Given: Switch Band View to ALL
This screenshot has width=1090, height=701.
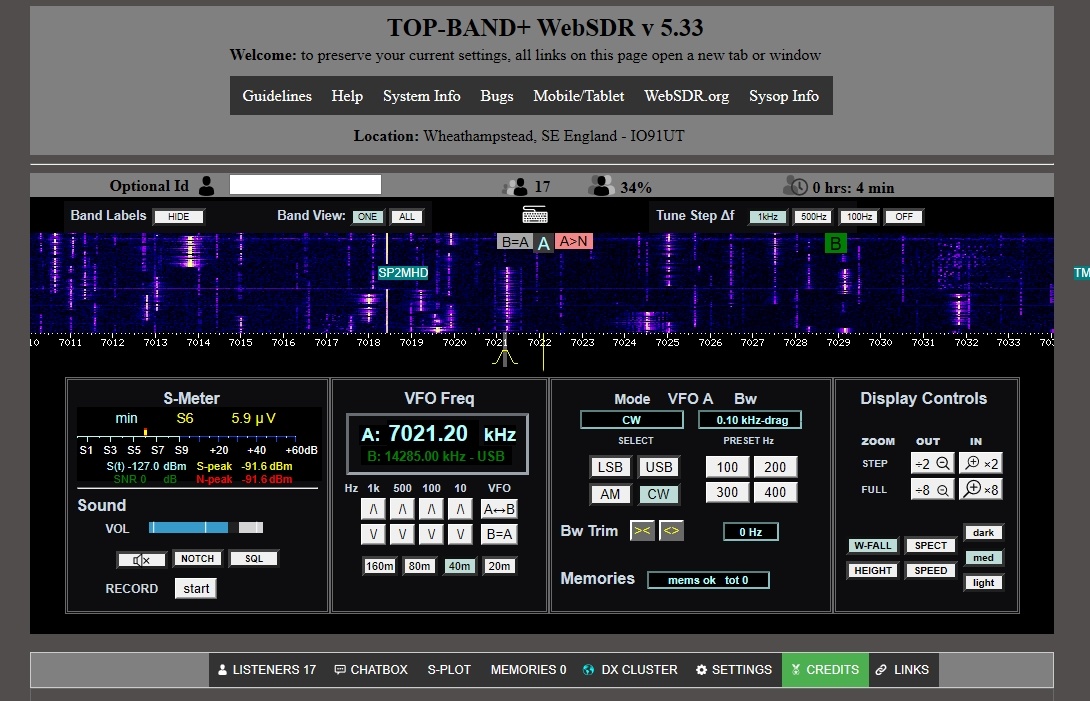Looking at the screenshot, I should pyautogui.click(x=408, y=216).
